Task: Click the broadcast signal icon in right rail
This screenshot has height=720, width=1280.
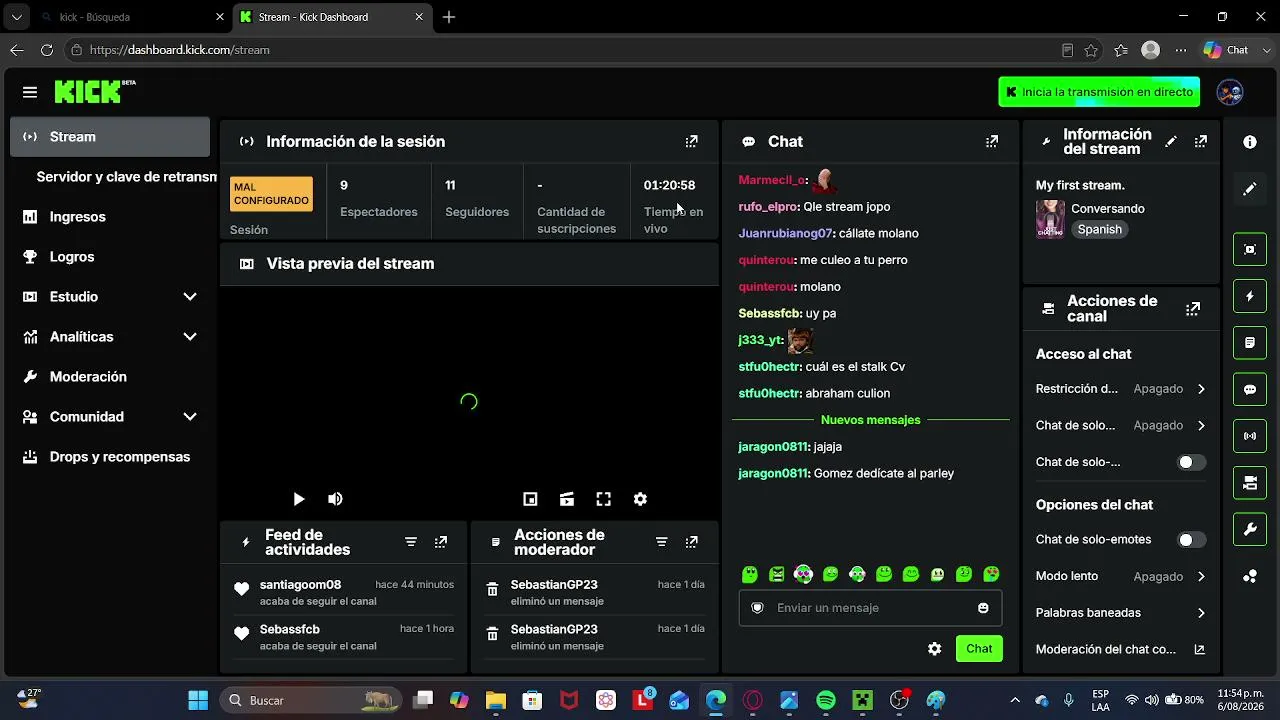Action: tap(1250, 436)
